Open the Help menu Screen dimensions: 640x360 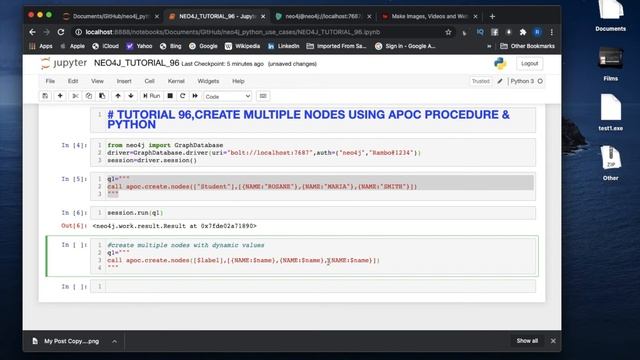238,81
